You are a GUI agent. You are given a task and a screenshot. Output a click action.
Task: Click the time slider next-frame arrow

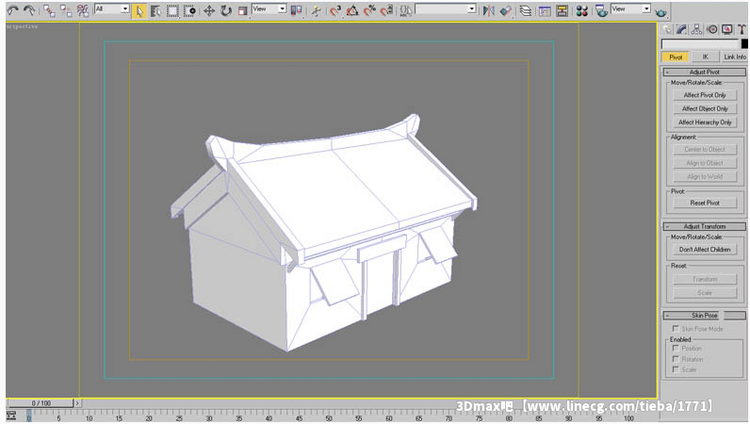[77, 403]
